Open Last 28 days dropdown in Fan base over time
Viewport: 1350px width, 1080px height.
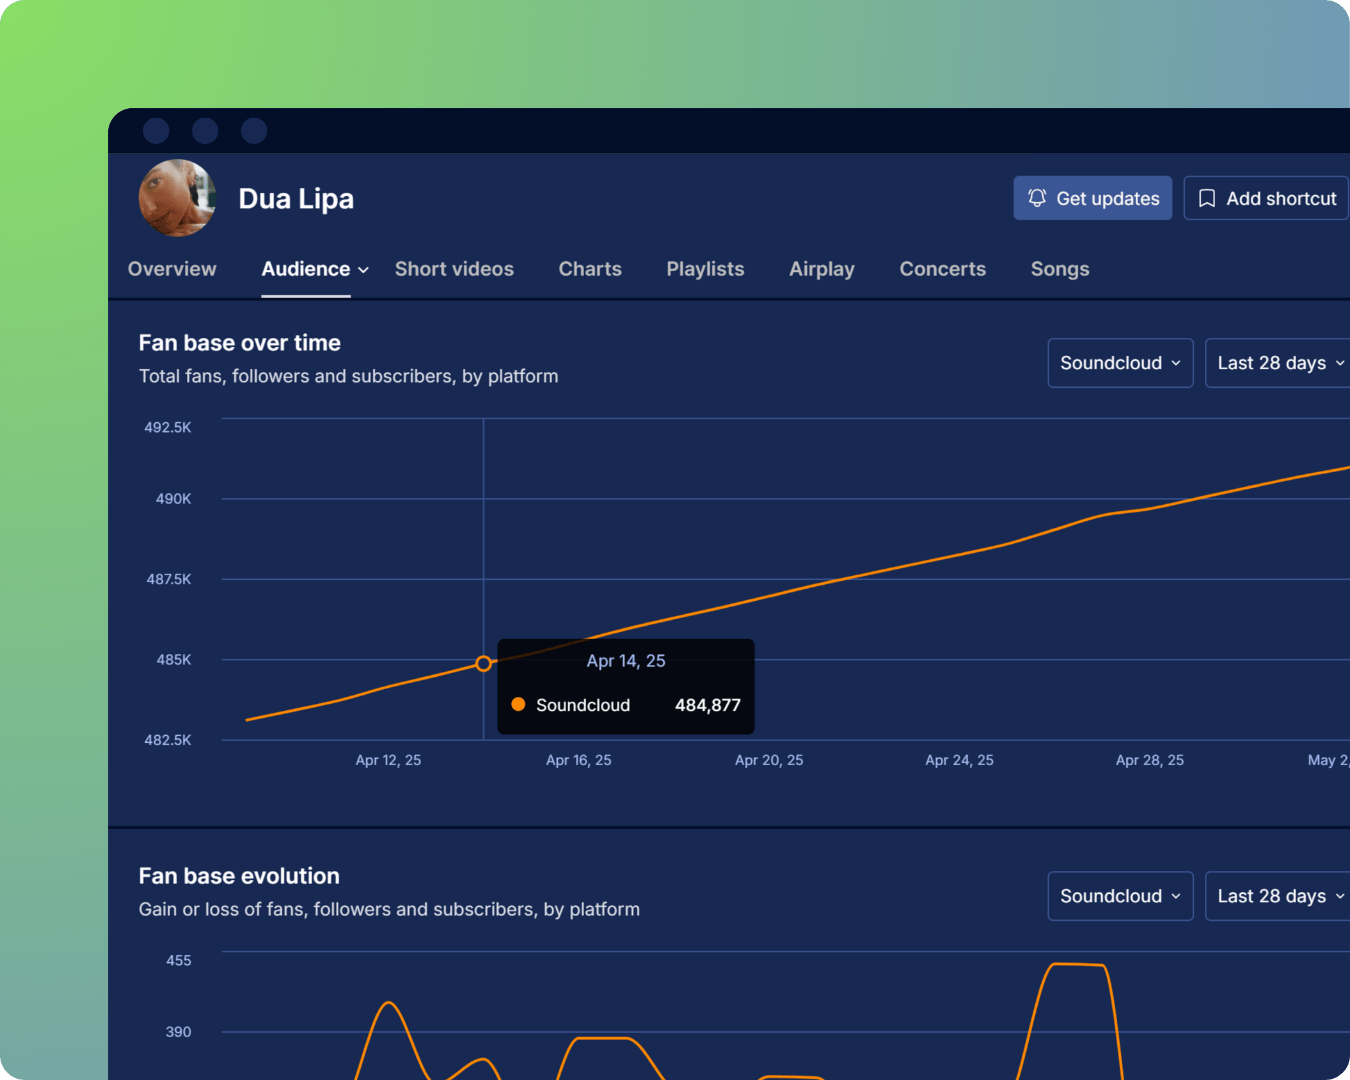coord(1280,363)
